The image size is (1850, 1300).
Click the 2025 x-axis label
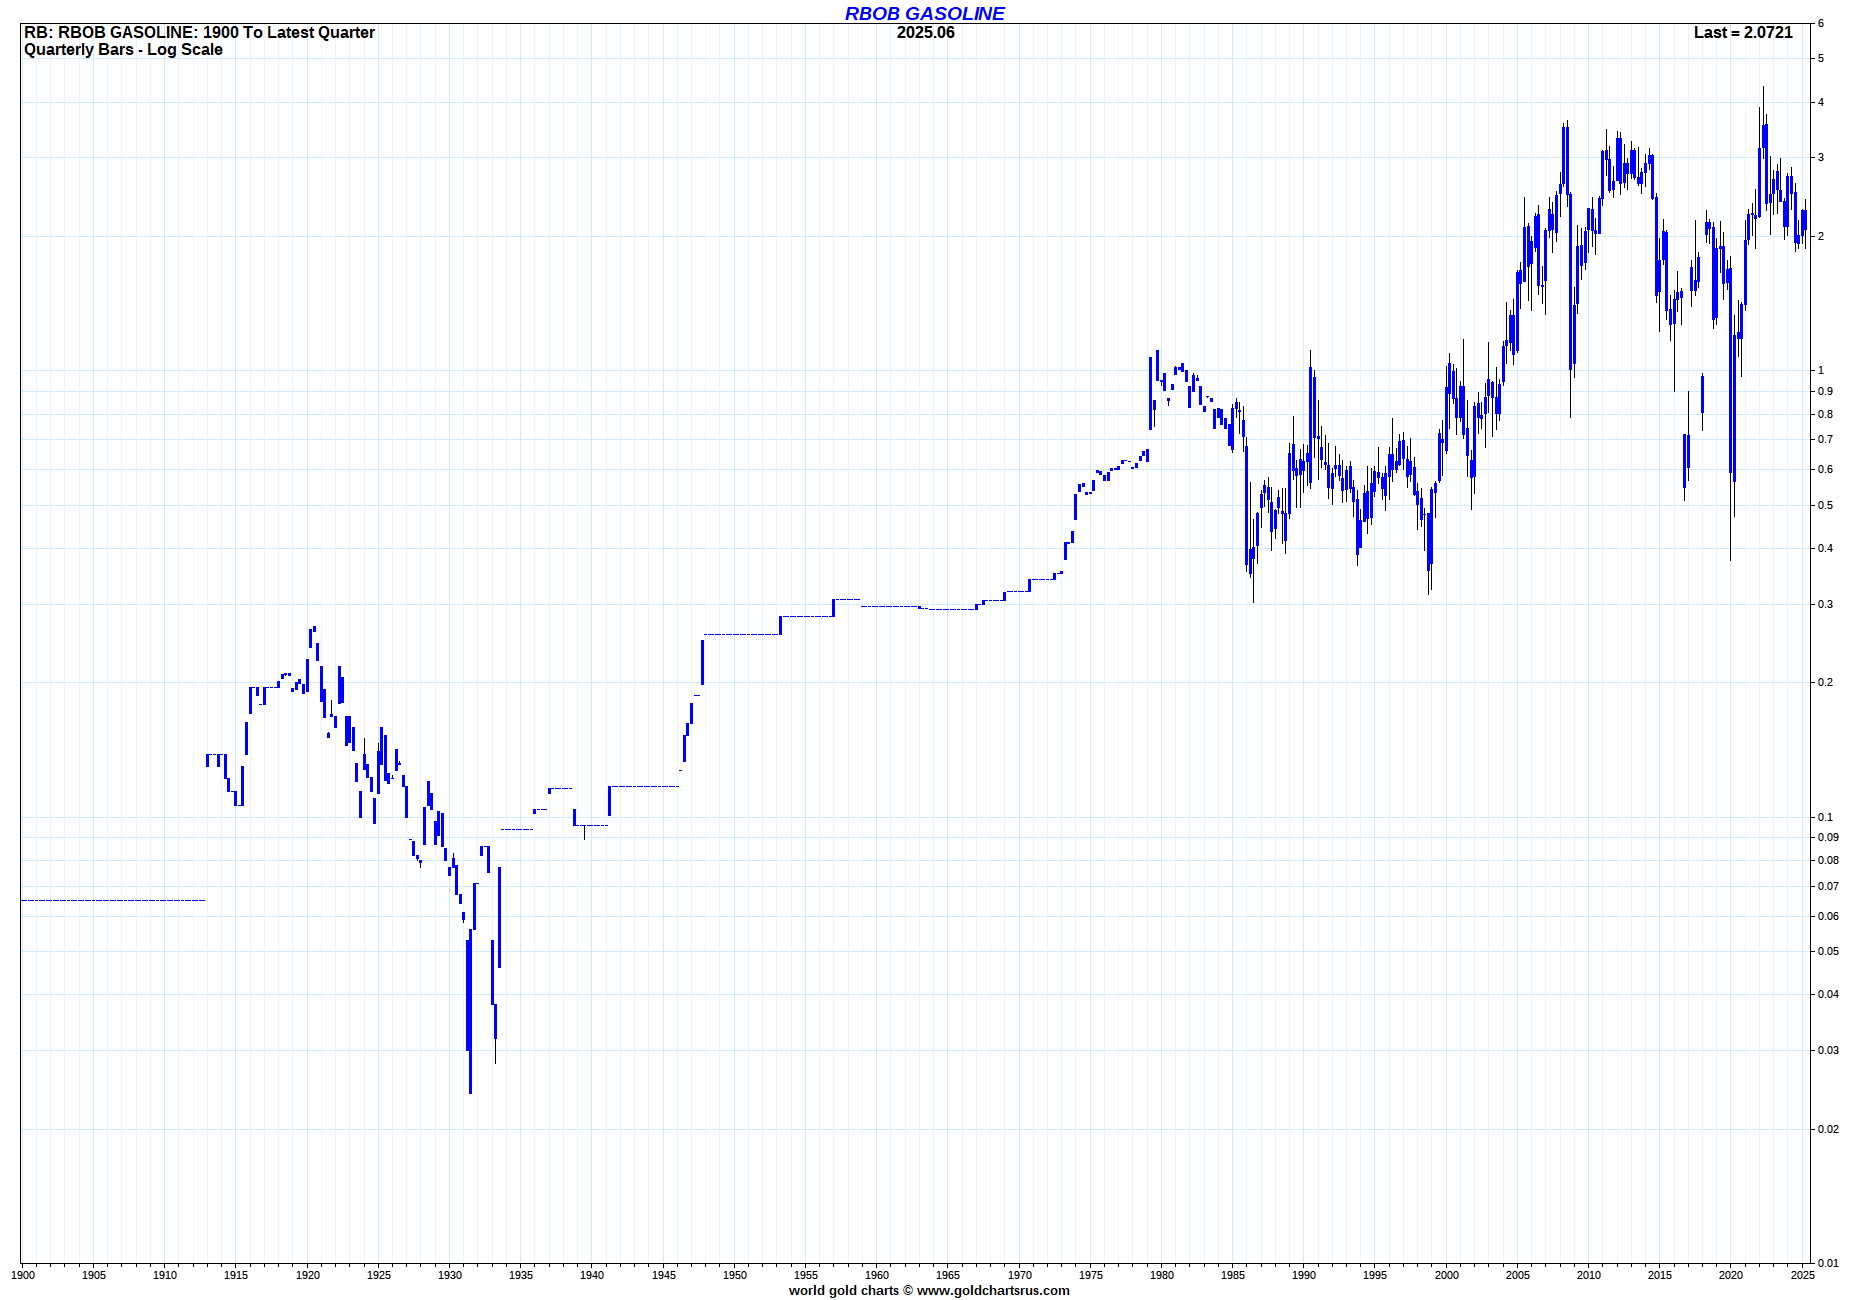coord(1803,1274)
